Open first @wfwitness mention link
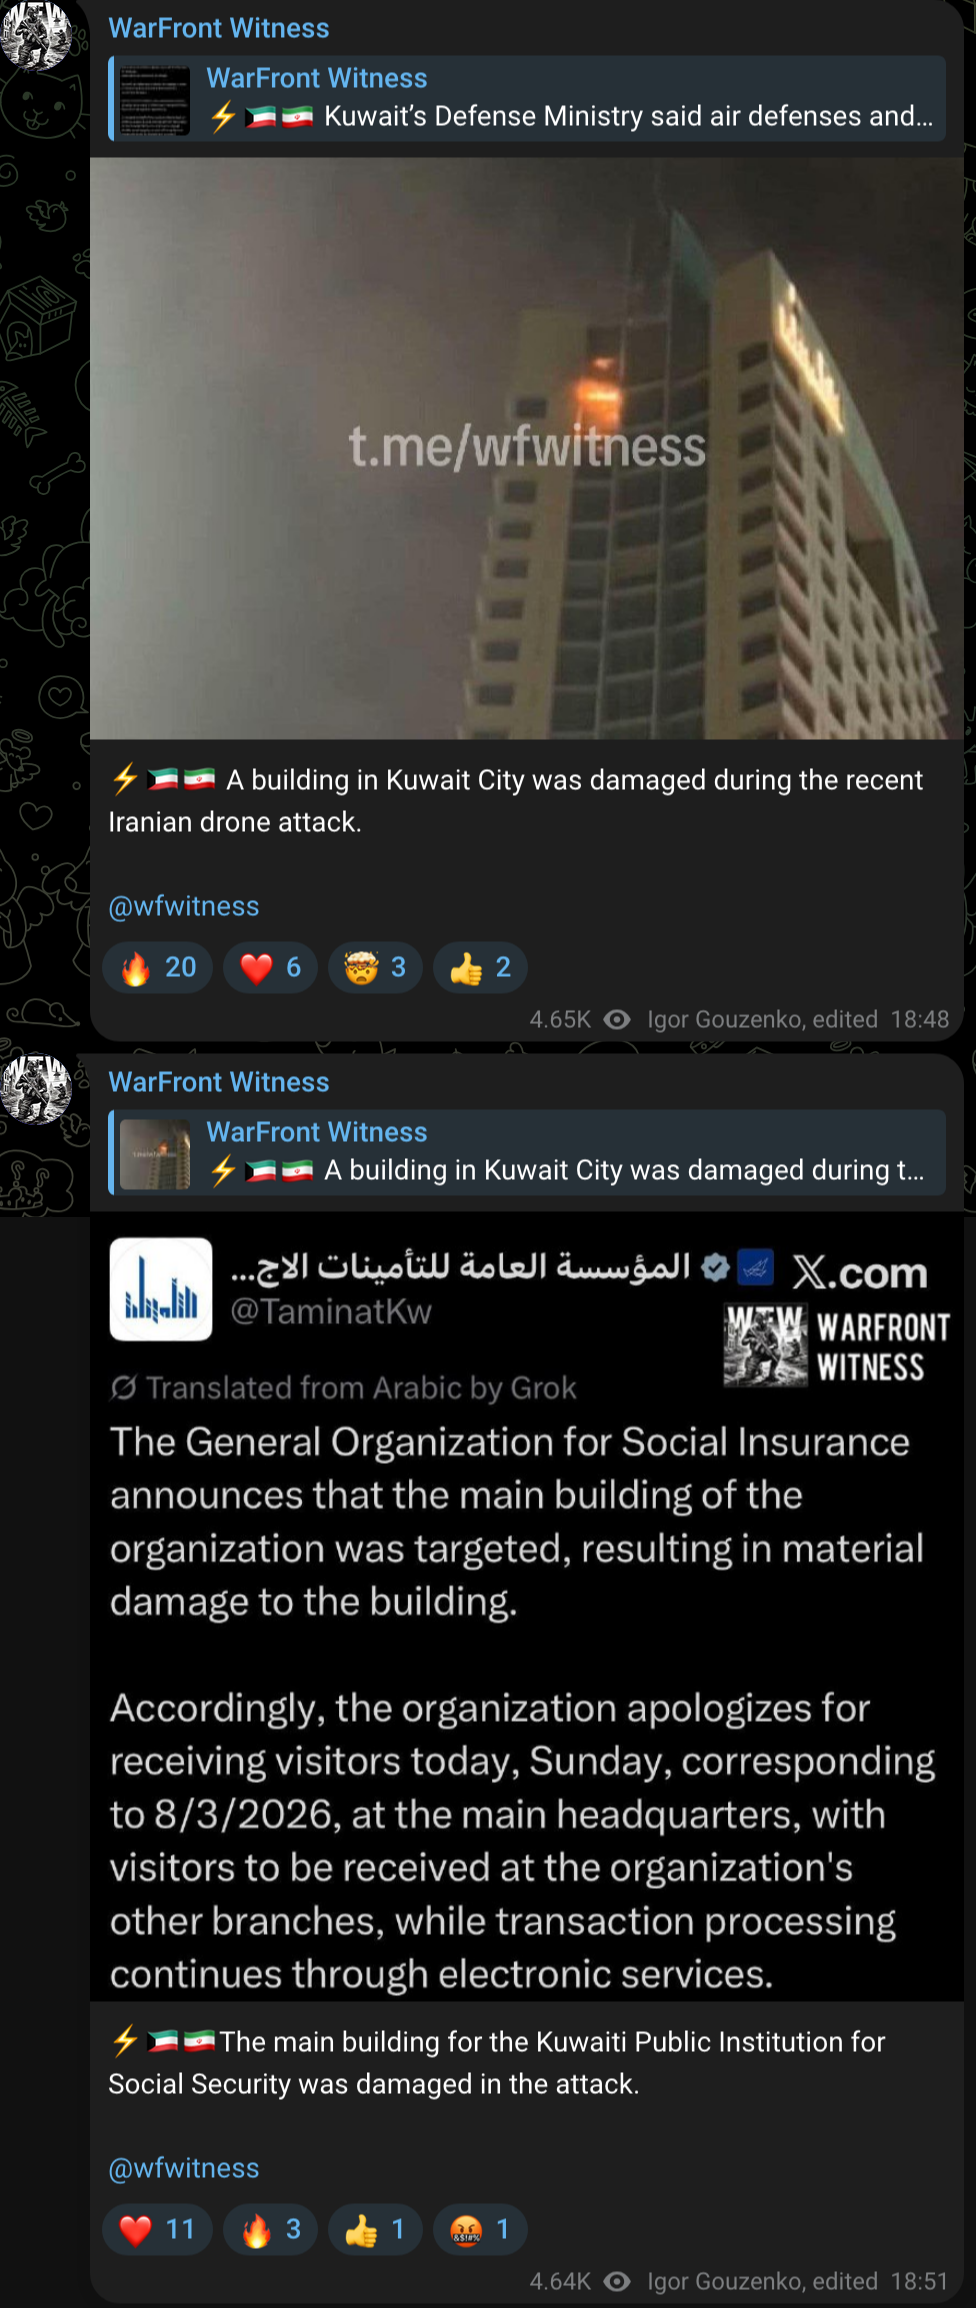 tap(184, 907)
